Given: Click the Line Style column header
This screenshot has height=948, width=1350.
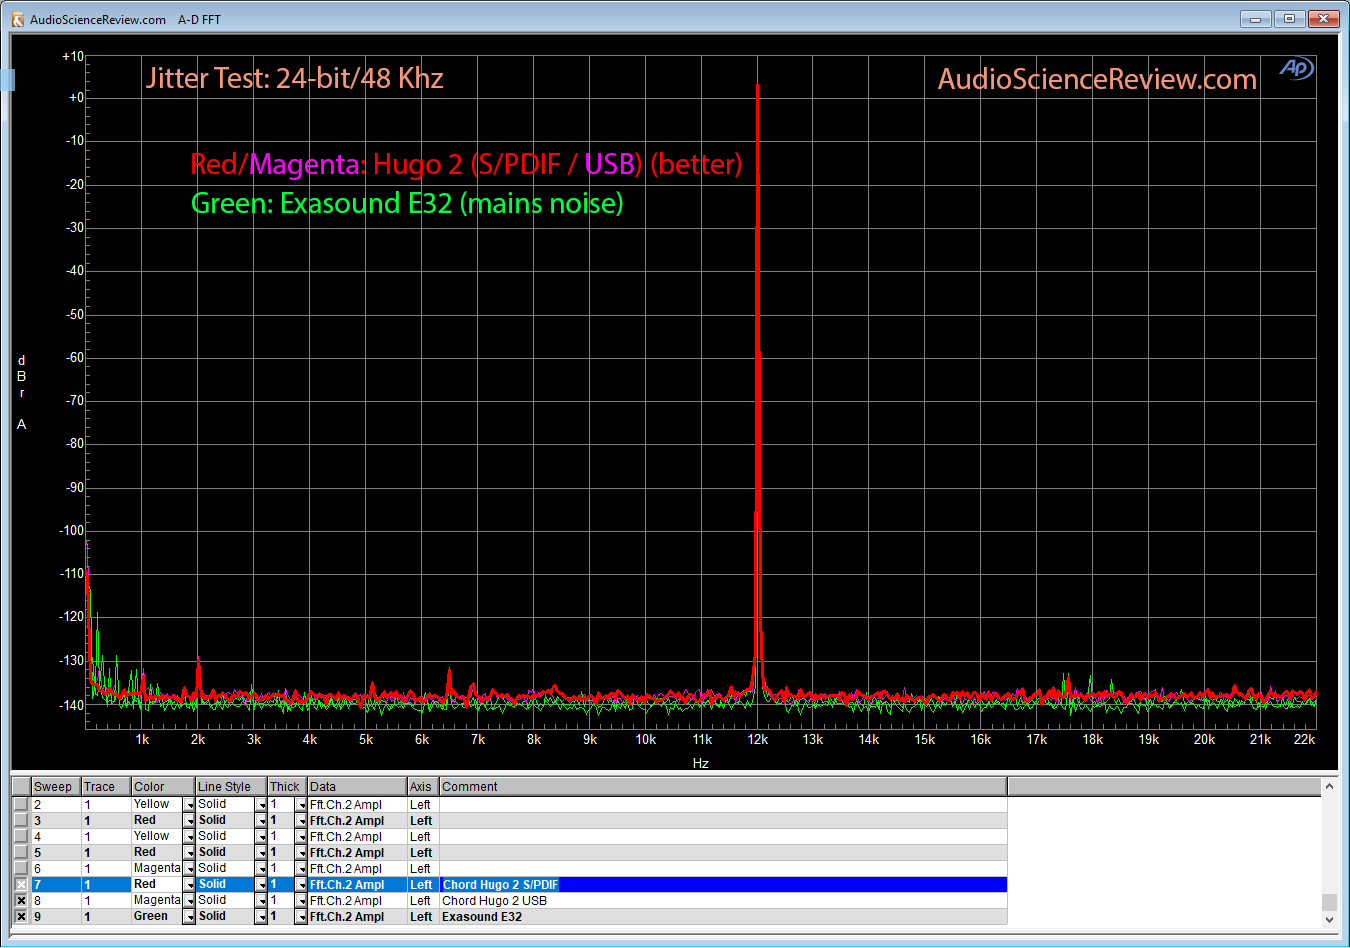Looking at the screenshot, I should coord(231,787).
